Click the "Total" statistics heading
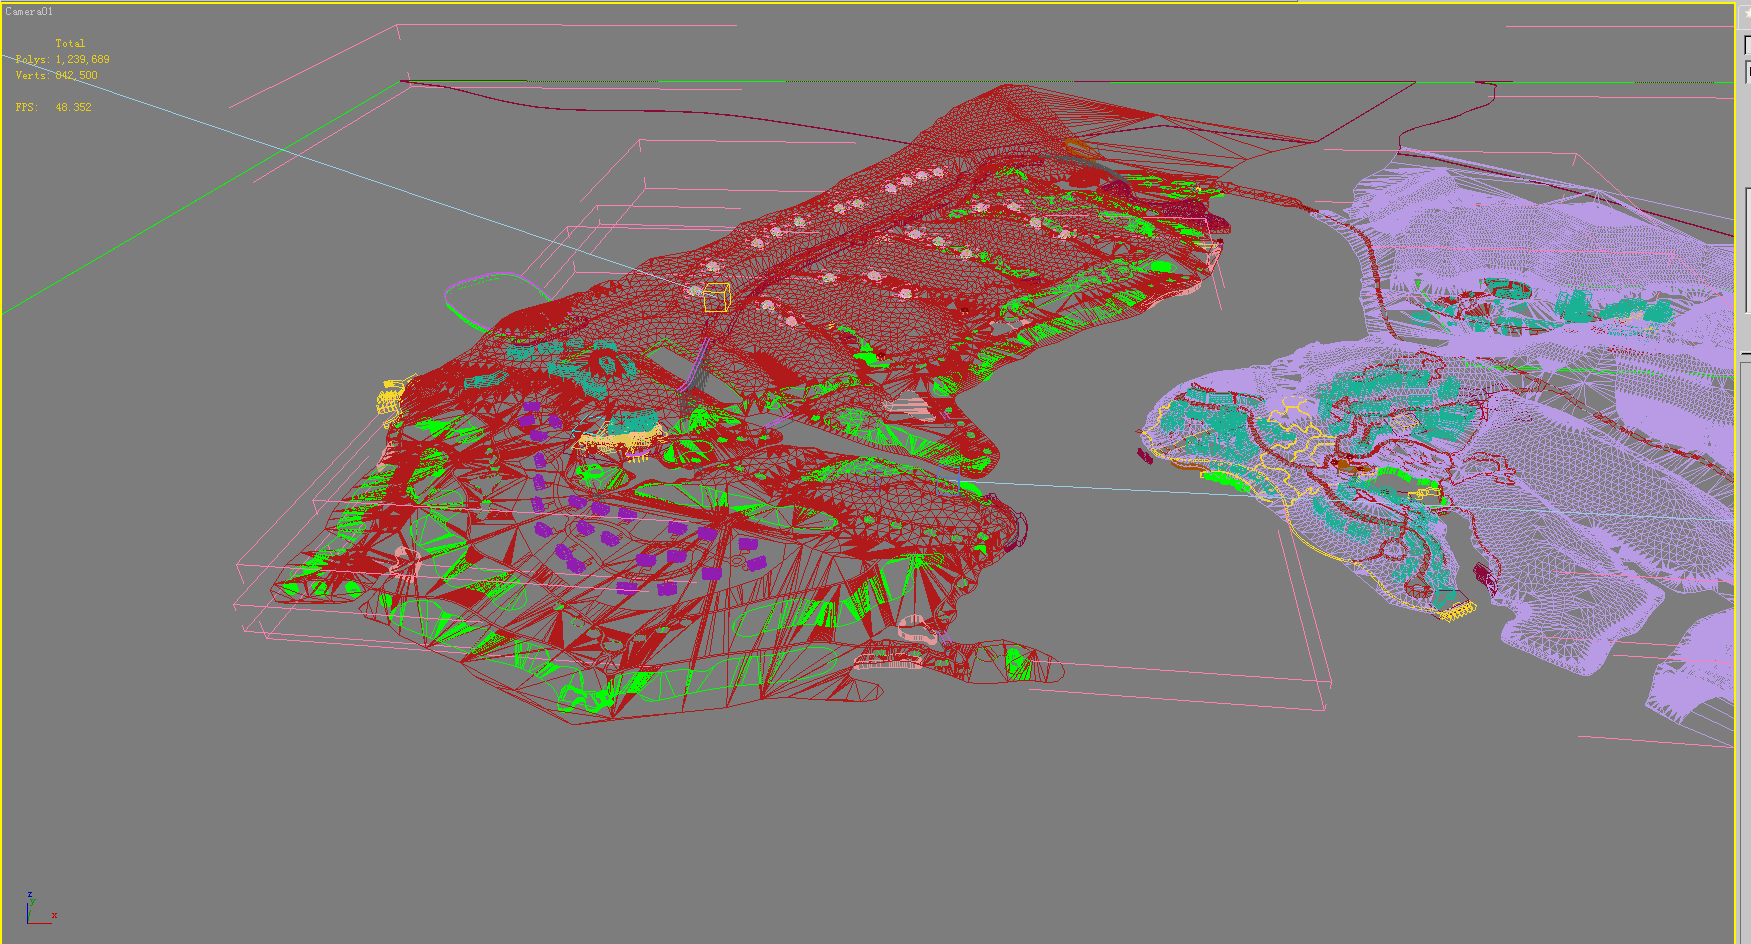 click(70, 44)
